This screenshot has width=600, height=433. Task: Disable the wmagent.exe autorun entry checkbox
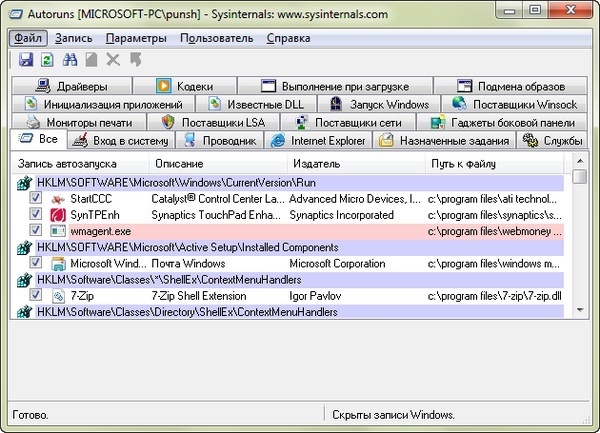pyautogui.click(x=36, y=231)
